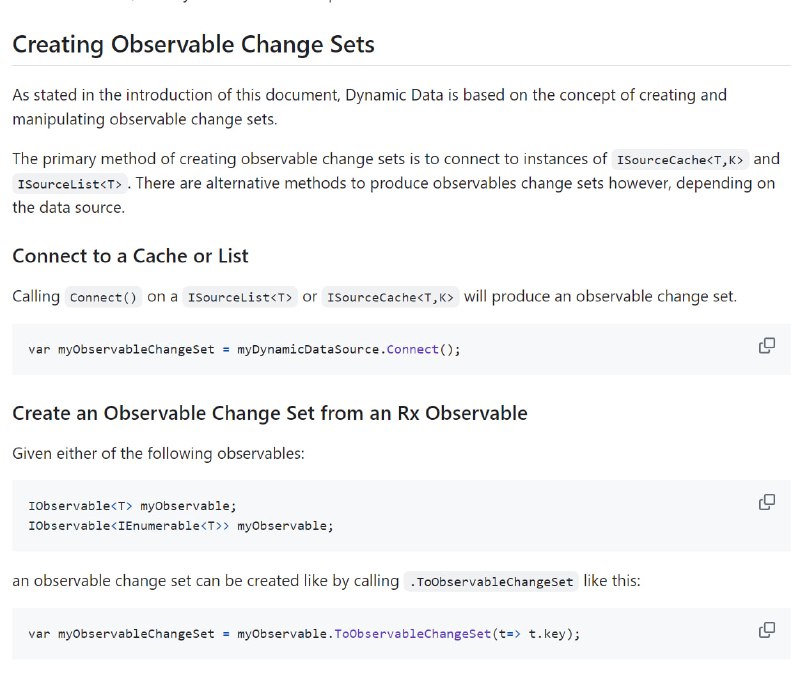Click the purple Connect method in the code block
The image size is (800, 680).
click(x=412, y=349)
